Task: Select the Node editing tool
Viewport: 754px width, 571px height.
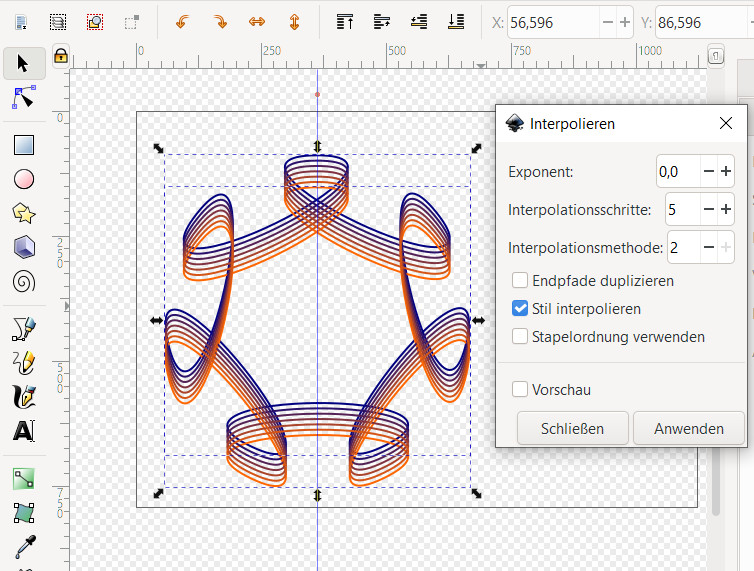Action: point(24,97)
